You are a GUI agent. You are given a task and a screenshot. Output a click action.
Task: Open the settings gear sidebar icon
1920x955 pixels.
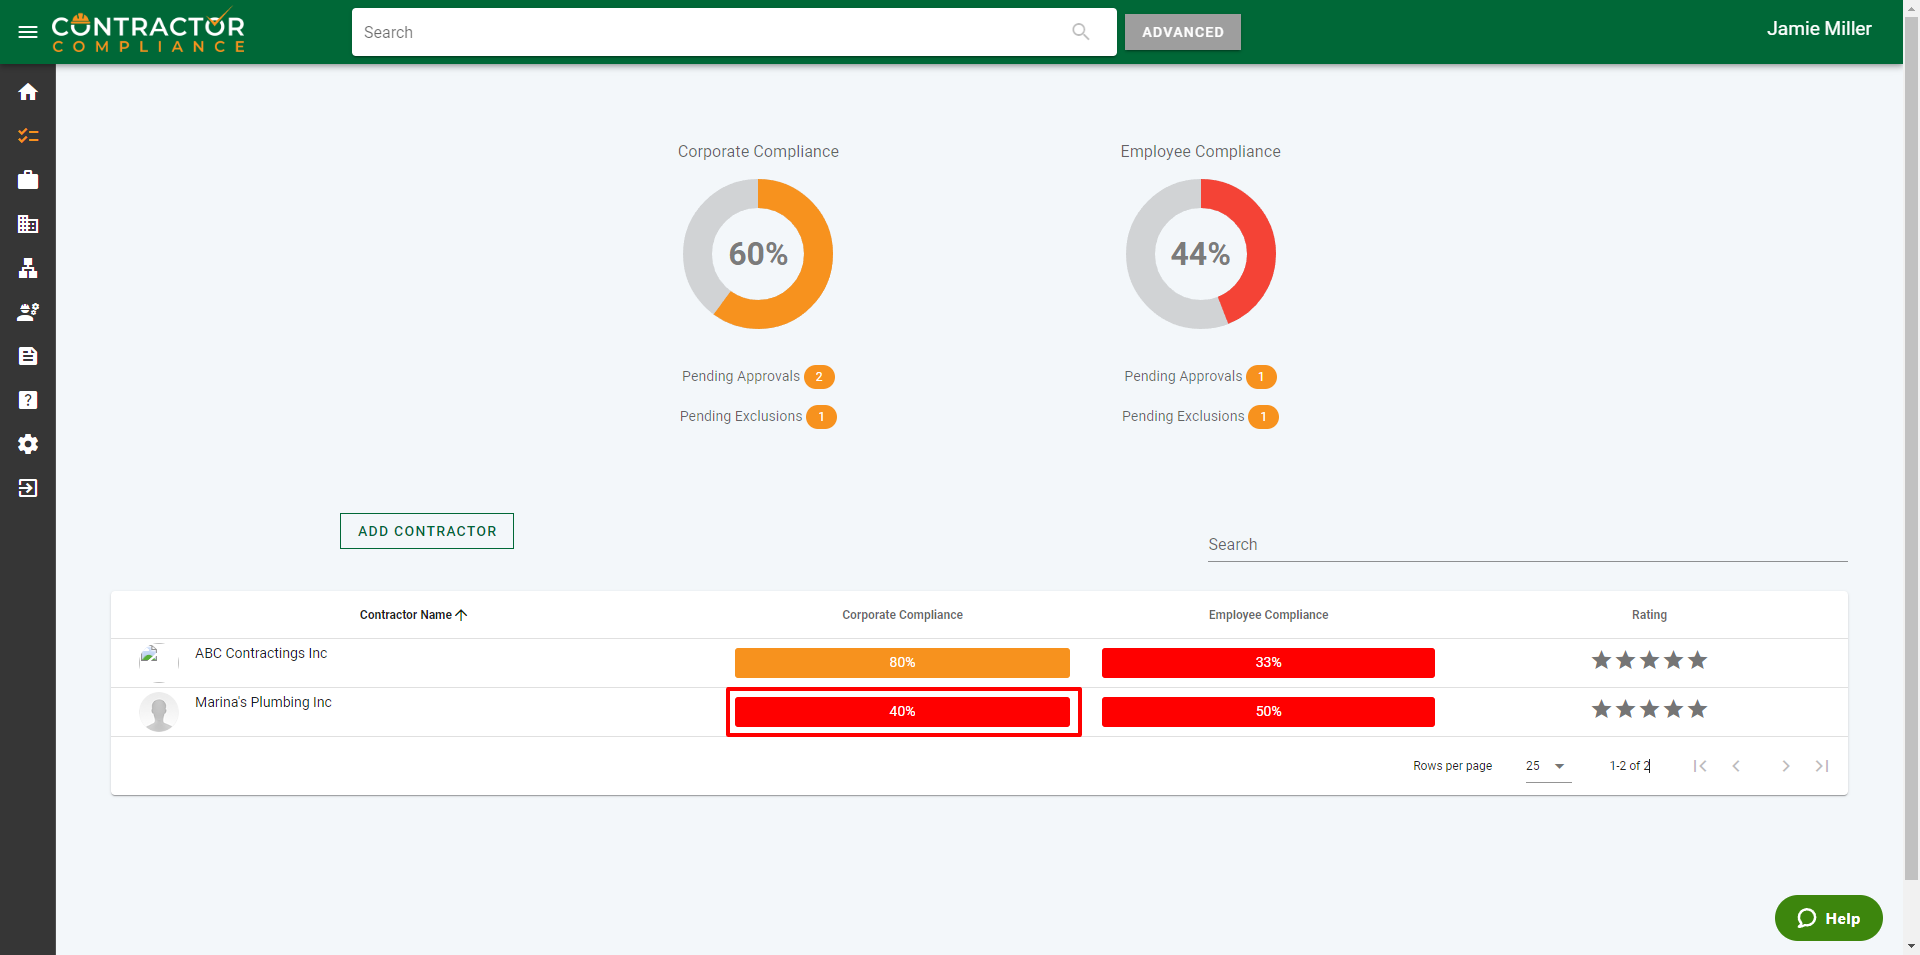click(x=28, y=444)
